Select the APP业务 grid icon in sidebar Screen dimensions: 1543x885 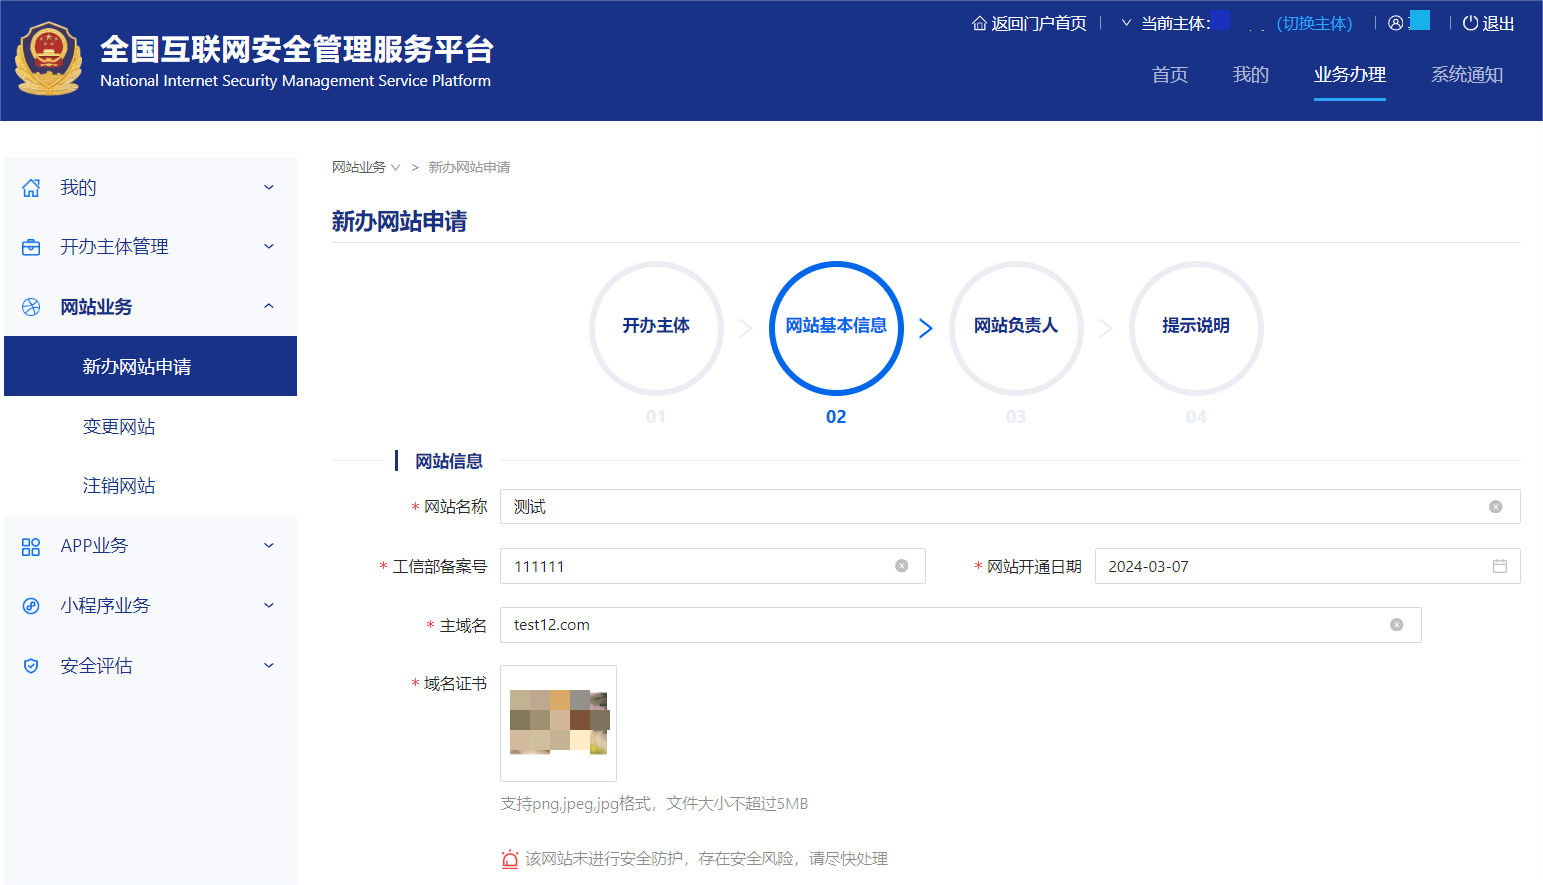coord(30,545)
